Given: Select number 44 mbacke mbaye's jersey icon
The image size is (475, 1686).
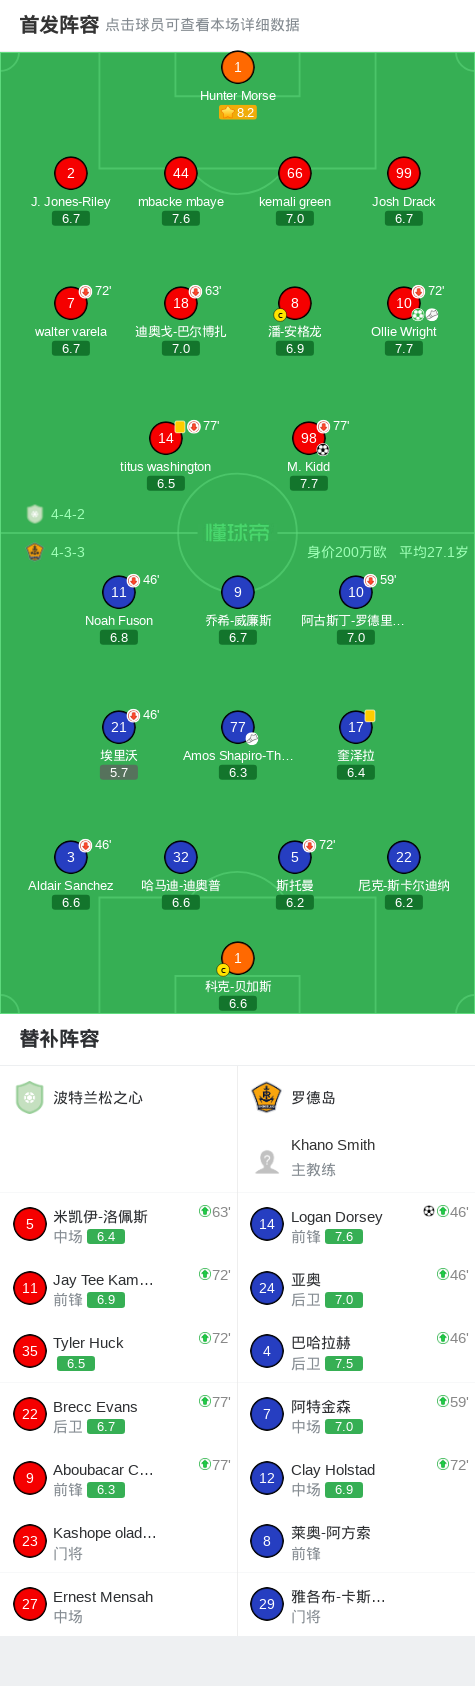Looking at the screenshot, I should pyautogui.click(x=181, y=173).
